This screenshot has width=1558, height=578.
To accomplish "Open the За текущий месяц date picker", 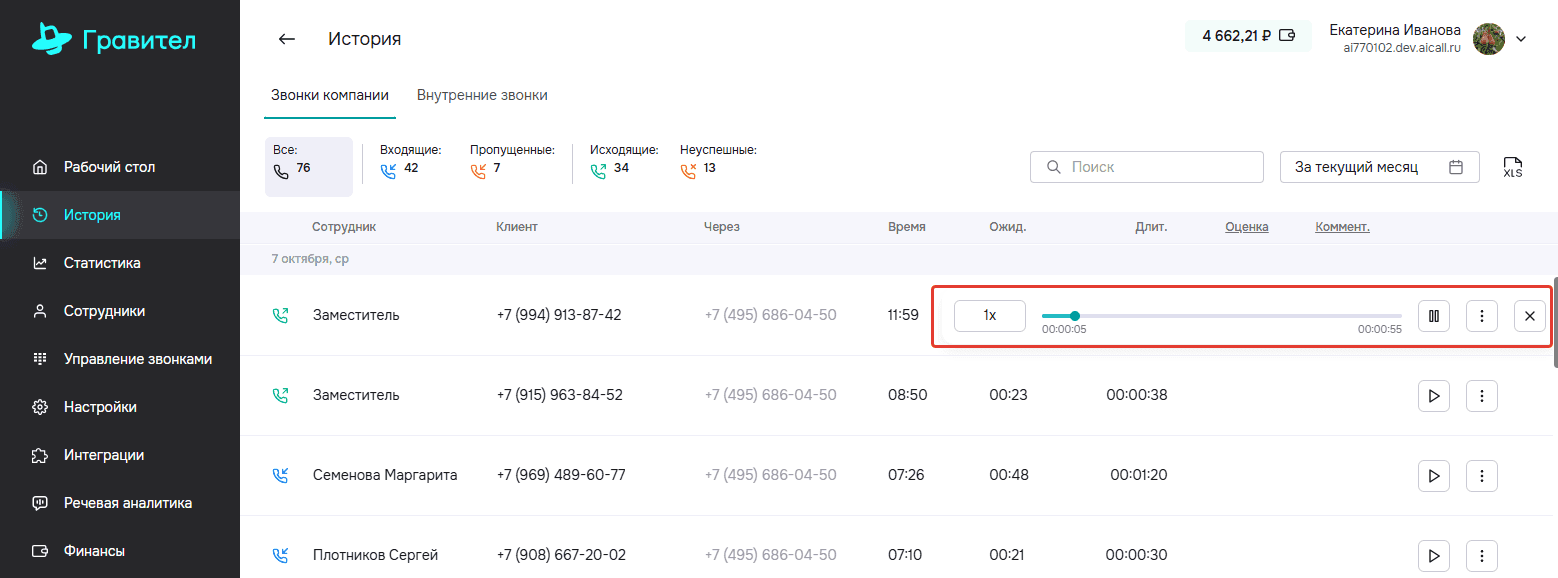I will pyautogui.click(x=1380, y=167).
